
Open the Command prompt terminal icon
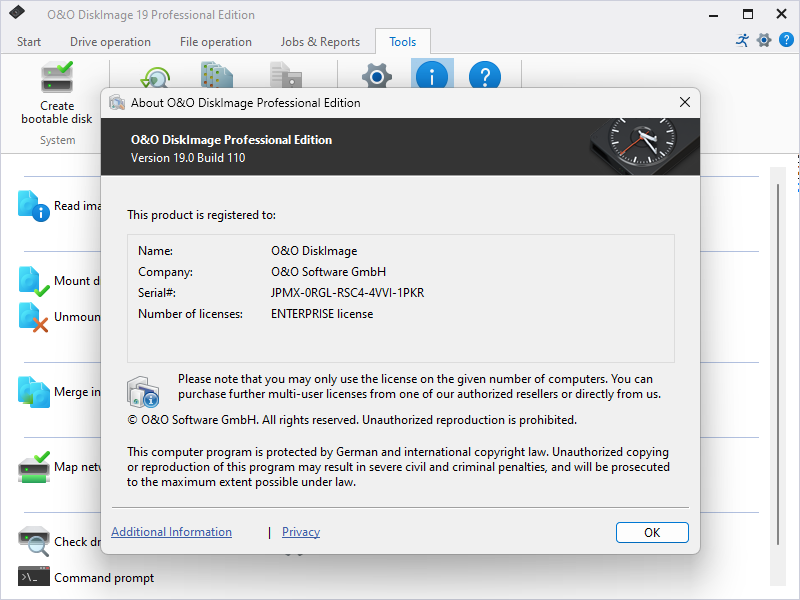tap(34, 577)
